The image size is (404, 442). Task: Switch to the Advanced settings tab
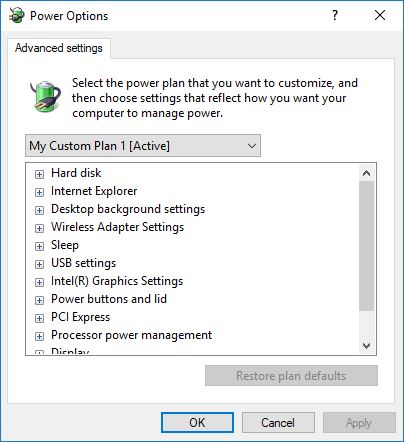(59, 48)
